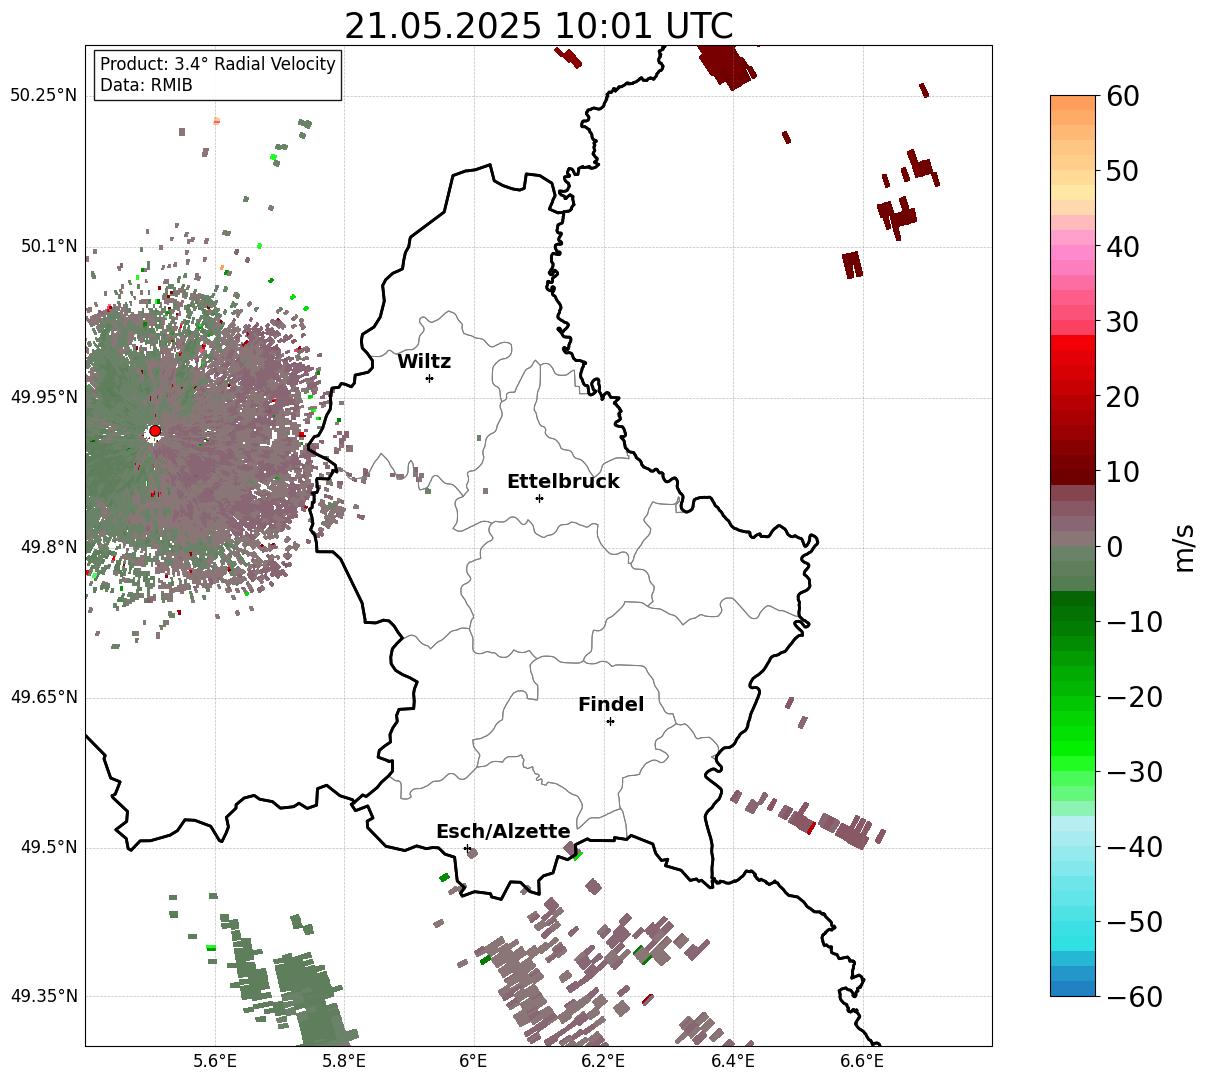Image resolution: width=1207 pixels, height=1081 pixels.
Task: Click the 'Product: 3.4° Radial Velocity' label
Action: pos(218,64)
